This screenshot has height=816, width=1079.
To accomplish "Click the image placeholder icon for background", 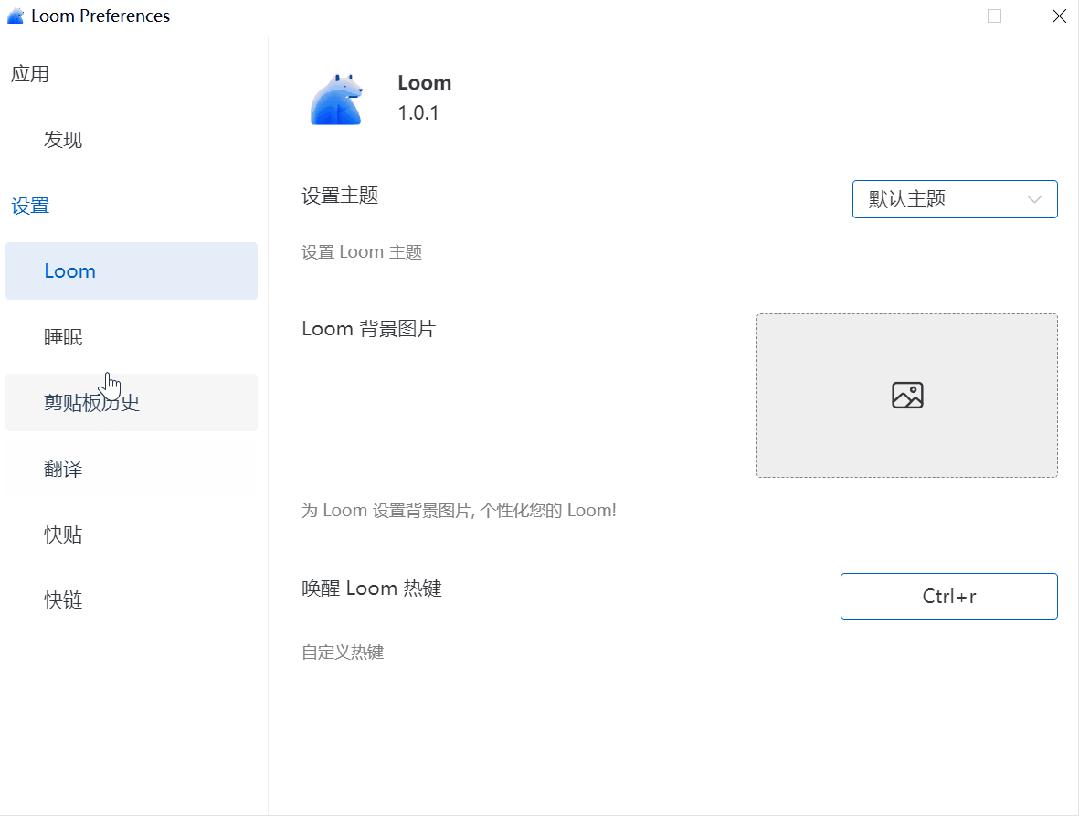I will pyautogui.click(x=906, y=394).
